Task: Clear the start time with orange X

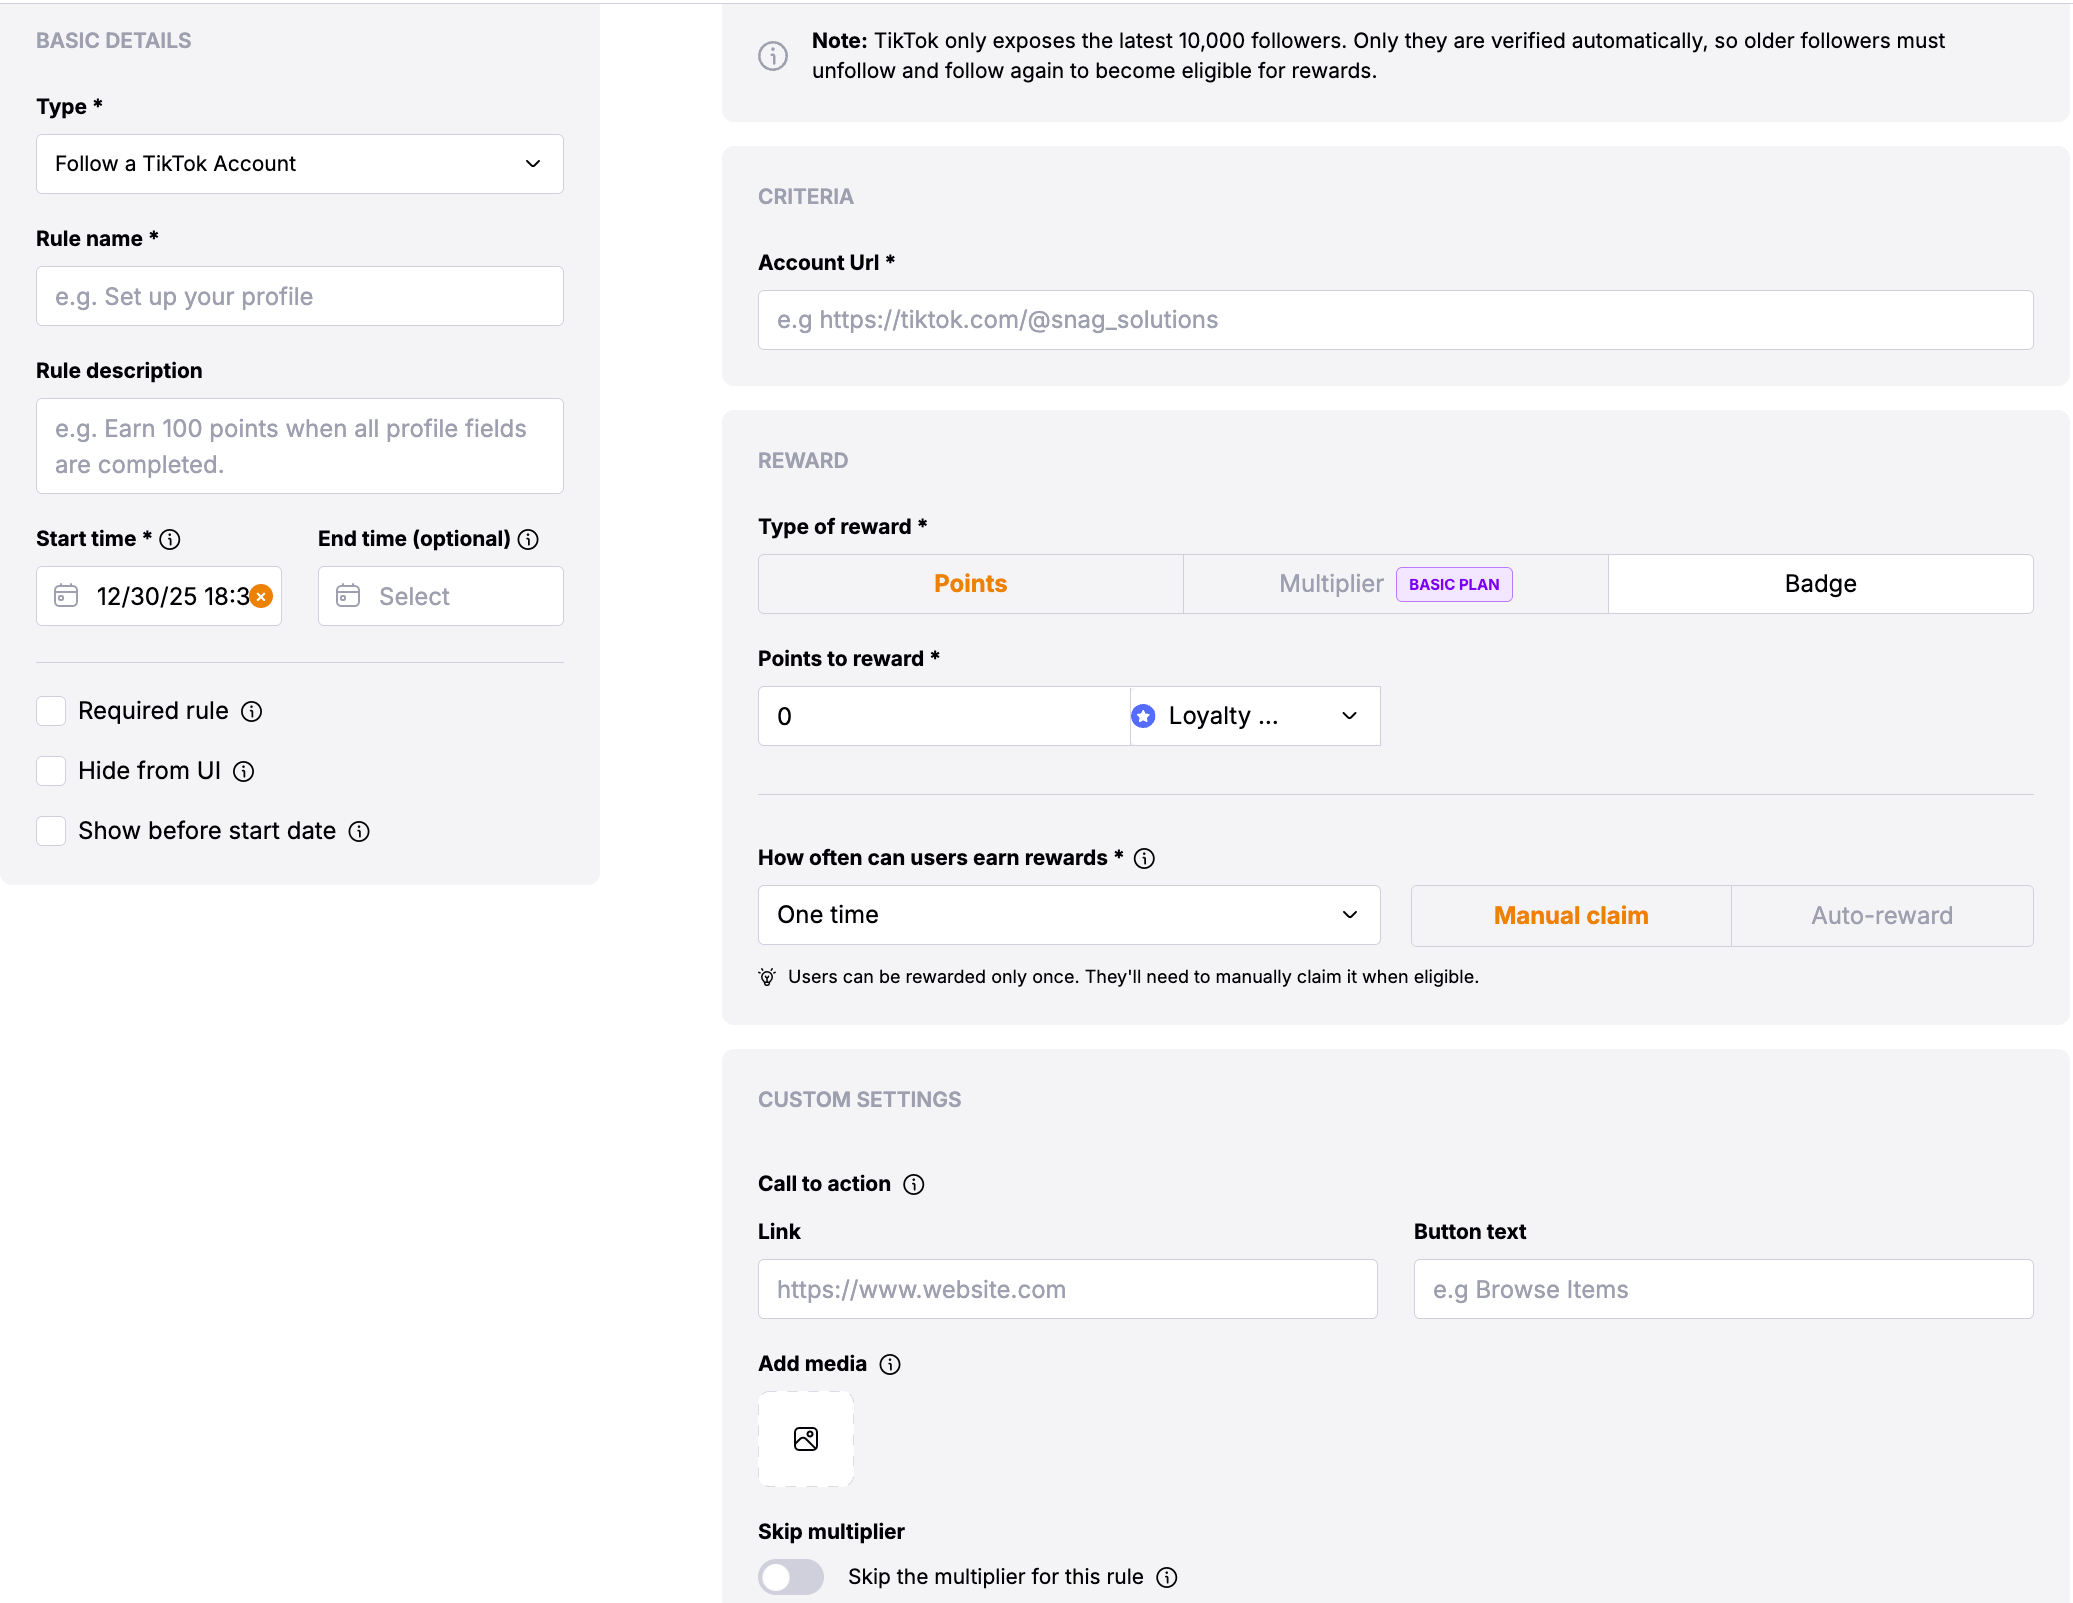Action: tap(261, 596)
